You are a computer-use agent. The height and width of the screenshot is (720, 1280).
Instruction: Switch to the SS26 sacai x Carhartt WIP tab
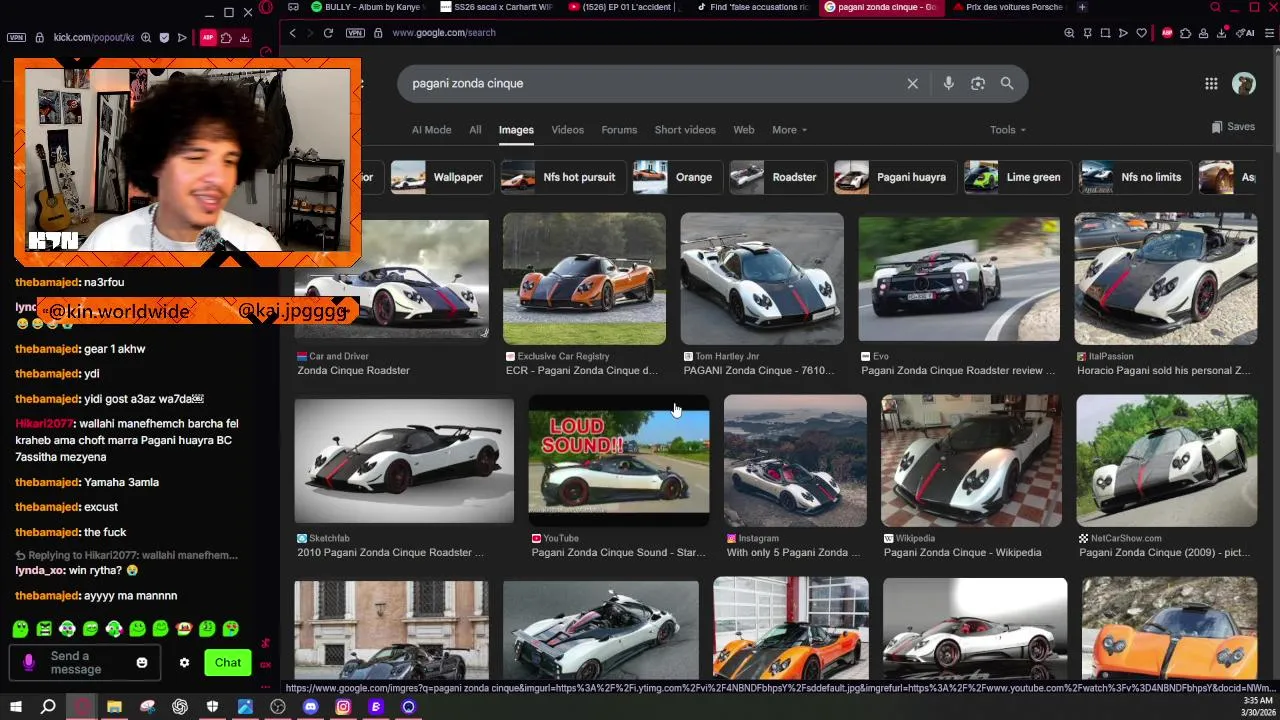(496, 7)
